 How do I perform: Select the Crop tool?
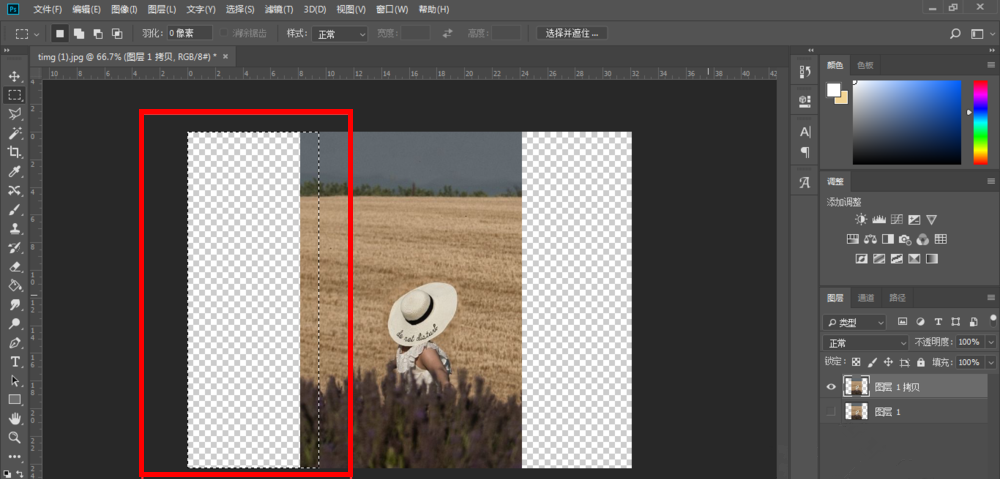pyautogui.click(x=14, y=152)
